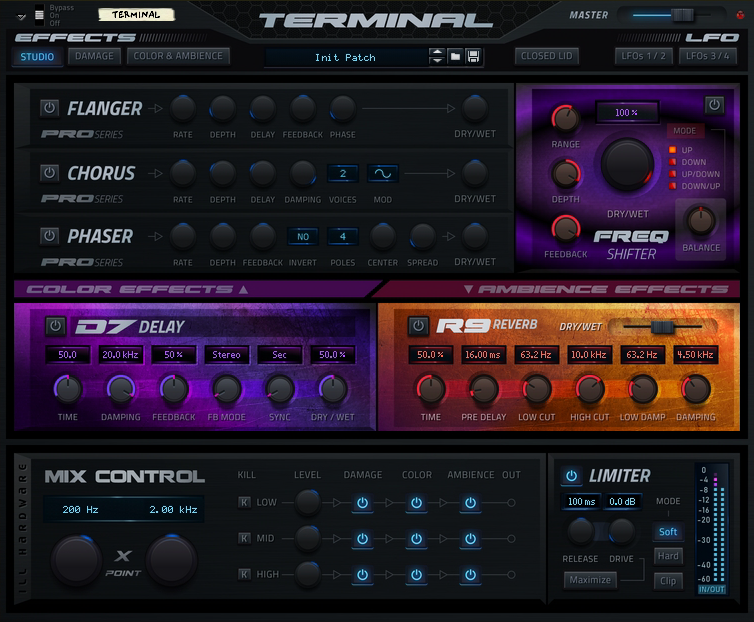Image resolution: width=754 pixels, height=622 pixels.
Task: Open the Chorus MOD waveform selector
Action: (x=383, y=173)
